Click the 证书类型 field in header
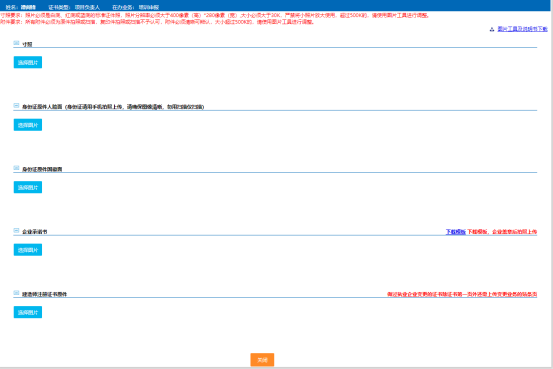The image size is (553, 369). (74, 7)
